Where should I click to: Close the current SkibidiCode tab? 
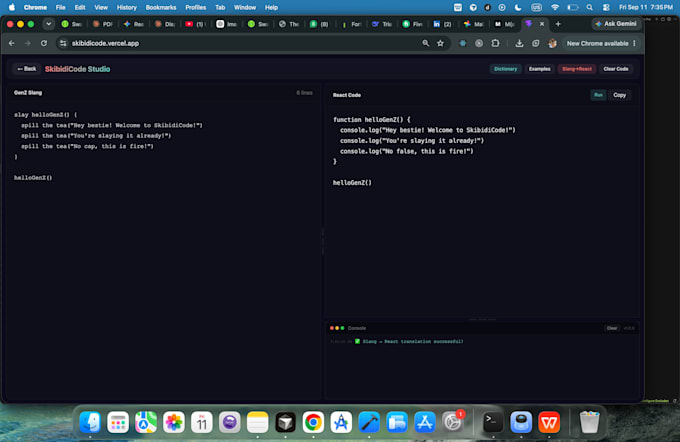(x=542, y=24)
